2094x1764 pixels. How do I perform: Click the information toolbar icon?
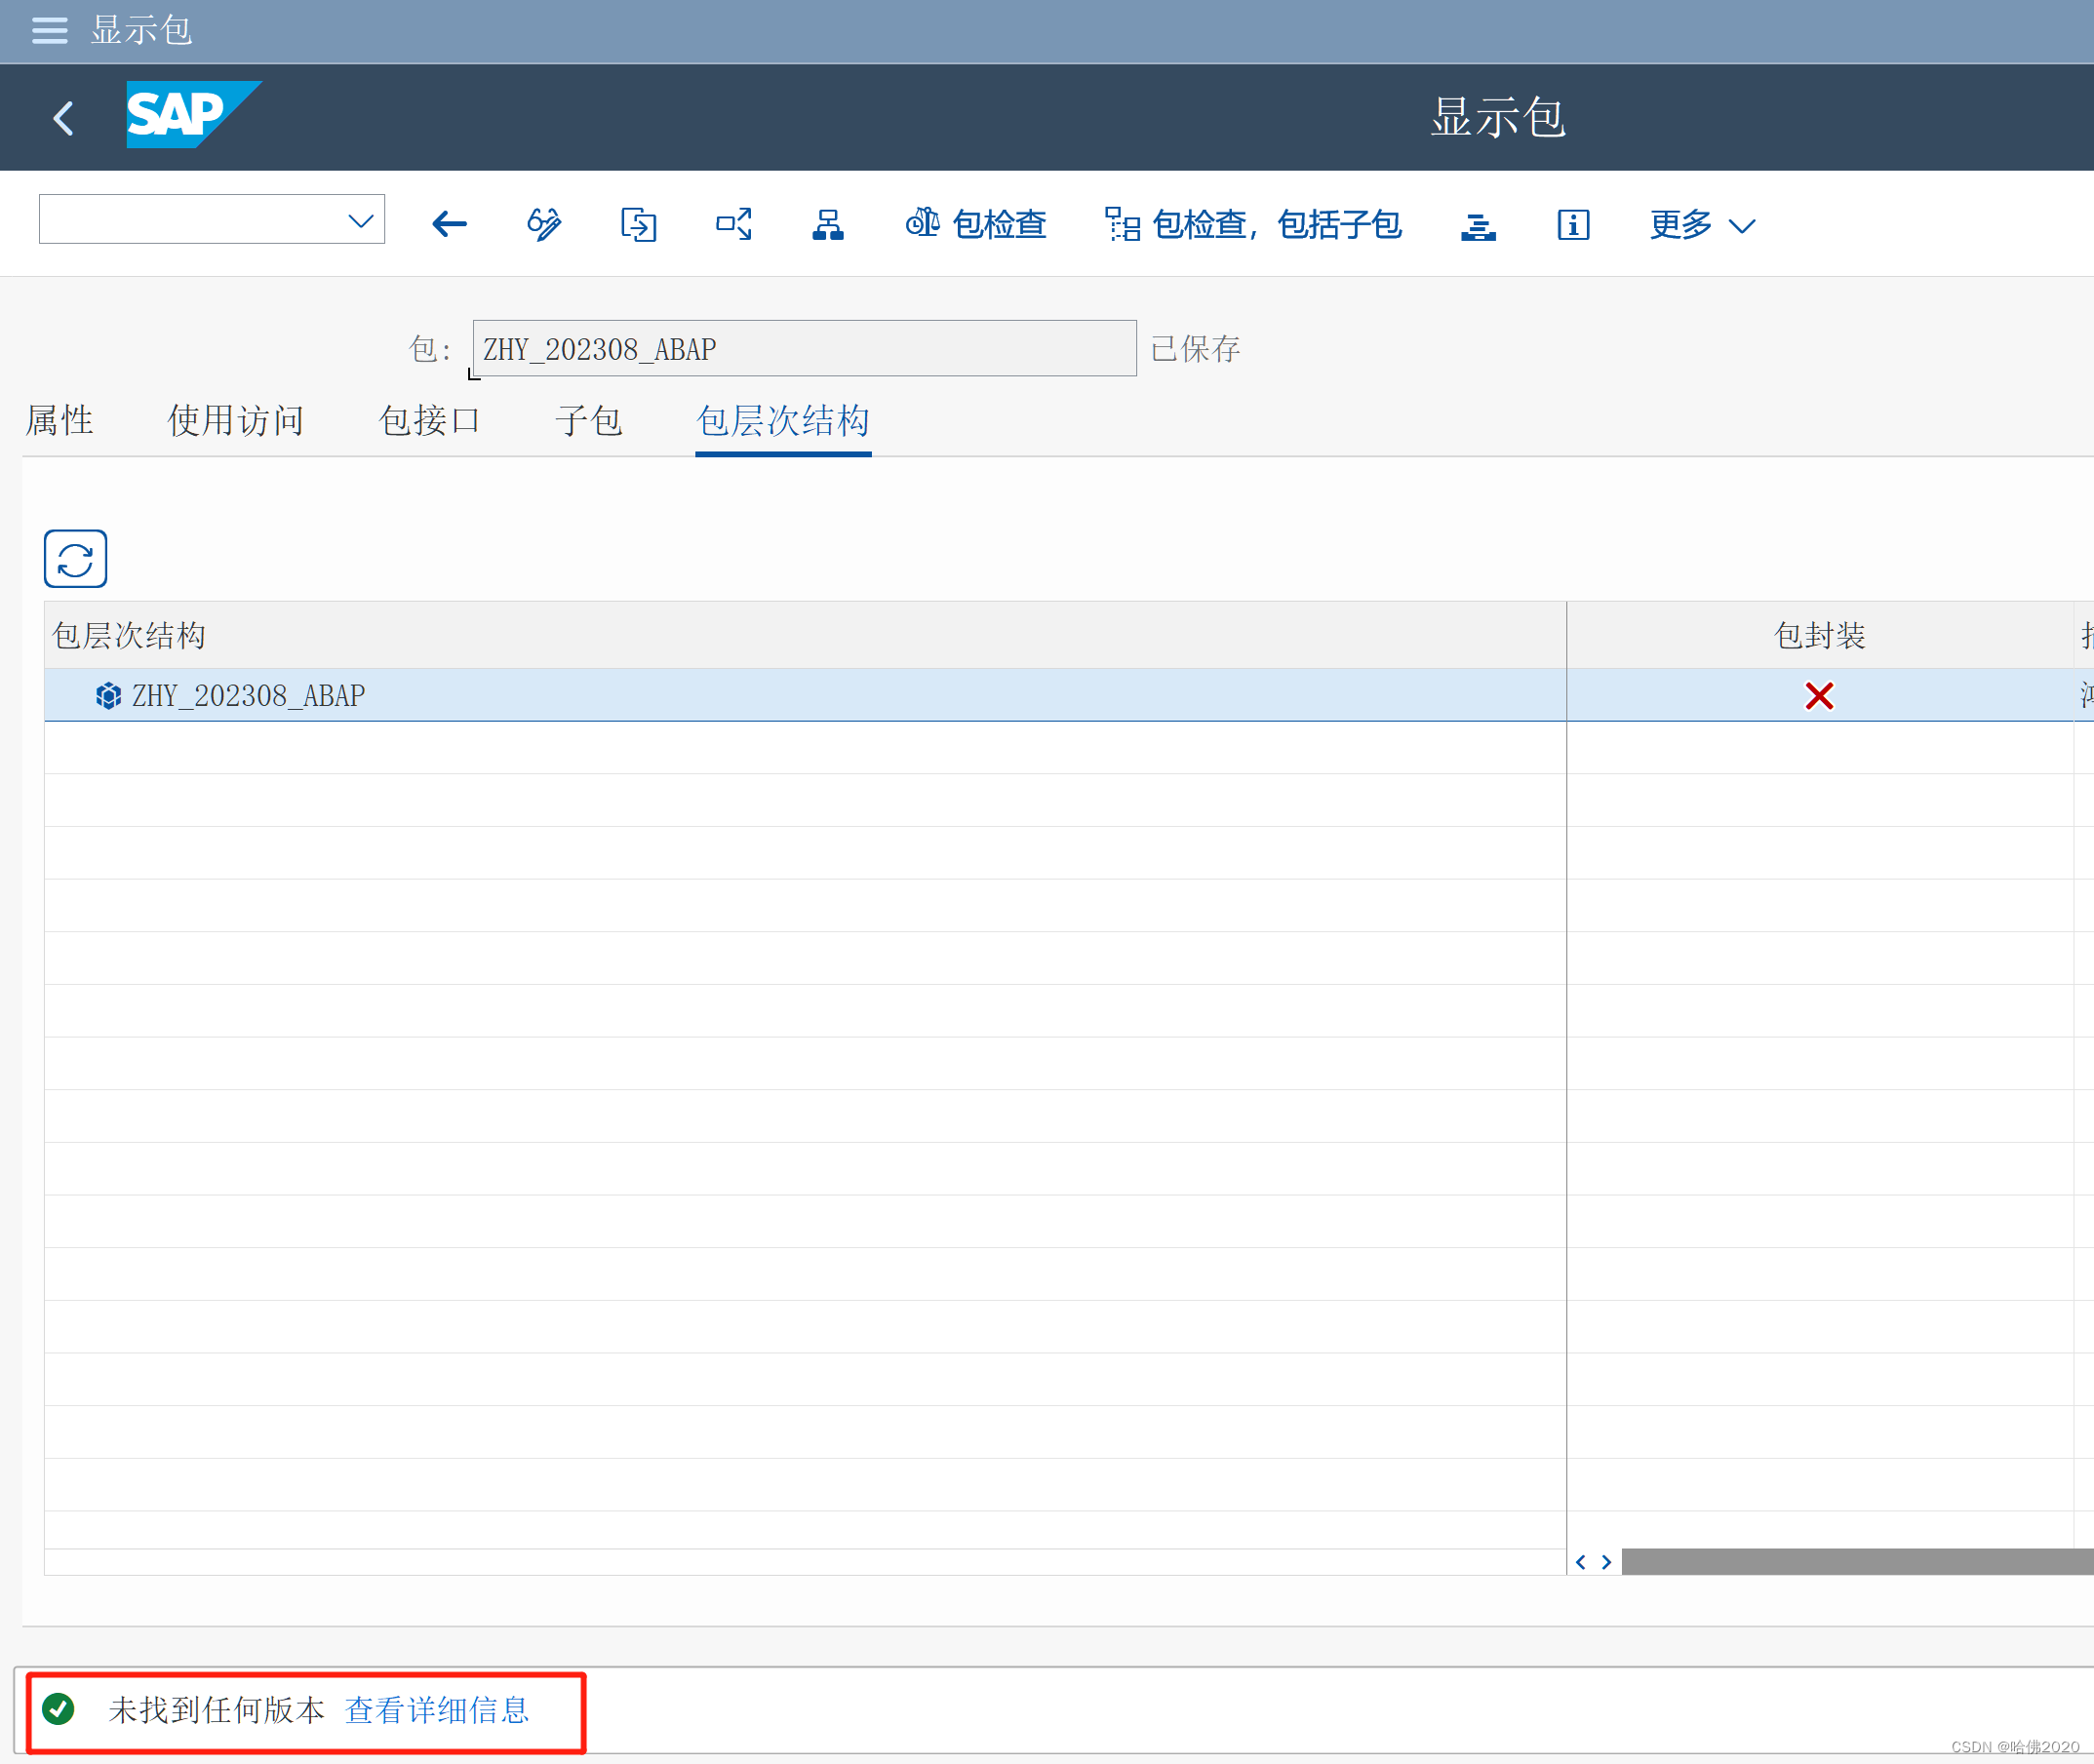pyautogui.click(x=1573, y=224)
